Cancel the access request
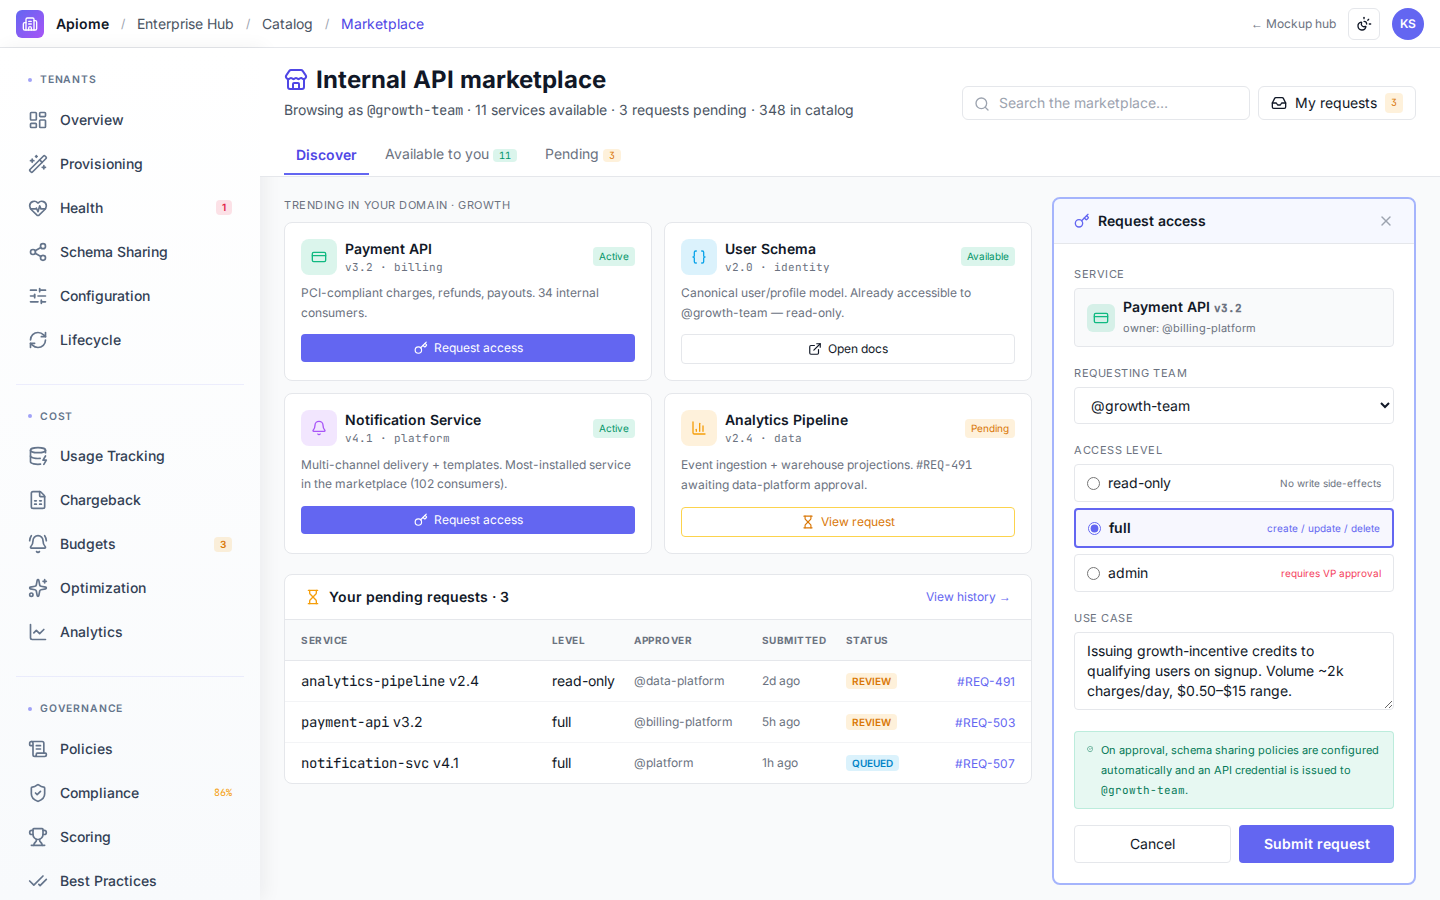This screenshot has height=900, width=1440. point(1152,844)
